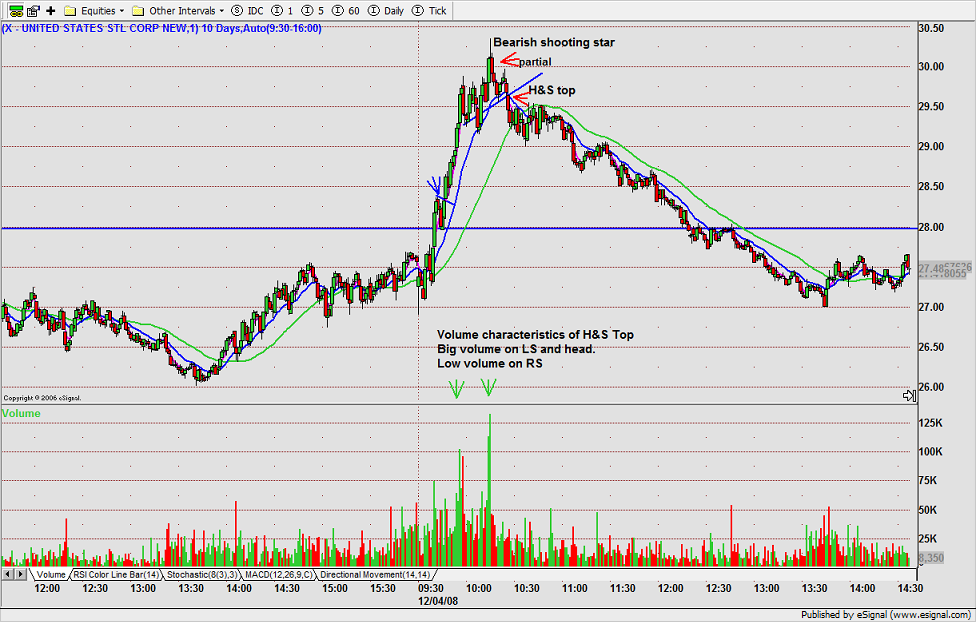The height and width of the screenshot is (622, 976).
Task: Click the 09:30 time axis label
Action: 431,588
